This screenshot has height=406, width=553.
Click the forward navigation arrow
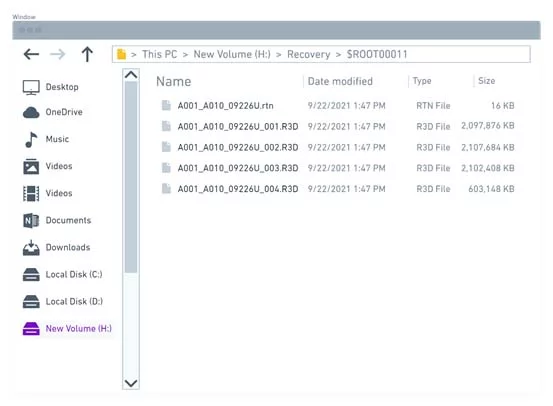[x=57, y=54]
